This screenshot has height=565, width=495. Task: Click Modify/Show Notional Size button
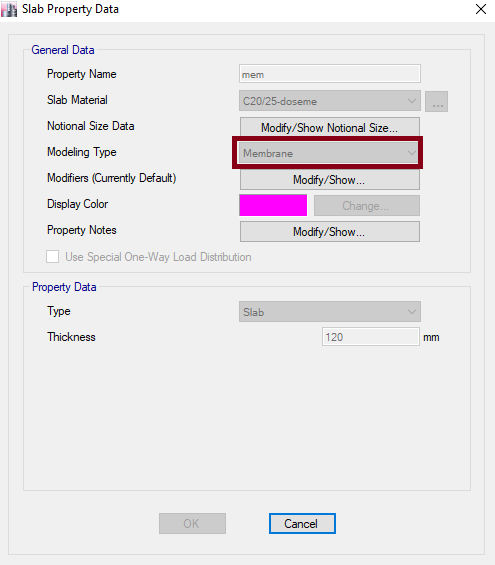pyautogui.click(x=330, y=128)
